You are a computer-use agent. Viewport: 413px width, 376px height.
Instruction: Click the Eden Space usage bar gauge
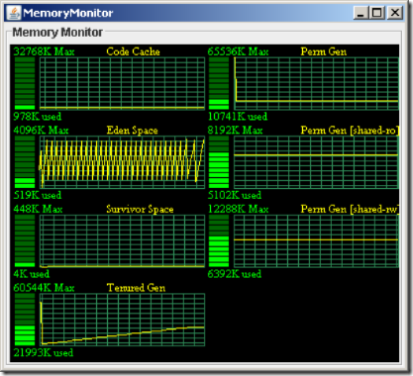point(25,162)
